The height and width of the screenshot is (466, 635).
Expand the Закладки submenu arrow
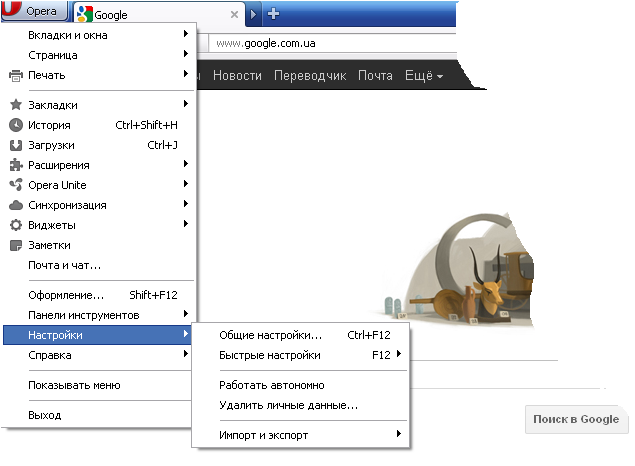click(185, 104)
